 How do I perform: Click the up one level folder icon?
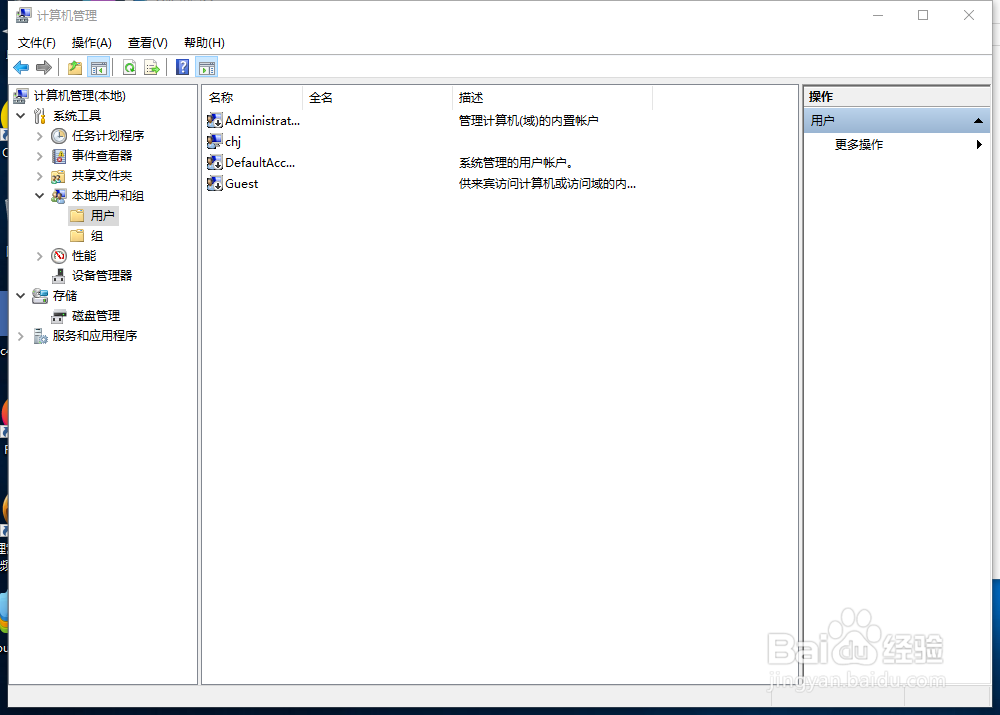pyautogui.click(x=74, y=67)
